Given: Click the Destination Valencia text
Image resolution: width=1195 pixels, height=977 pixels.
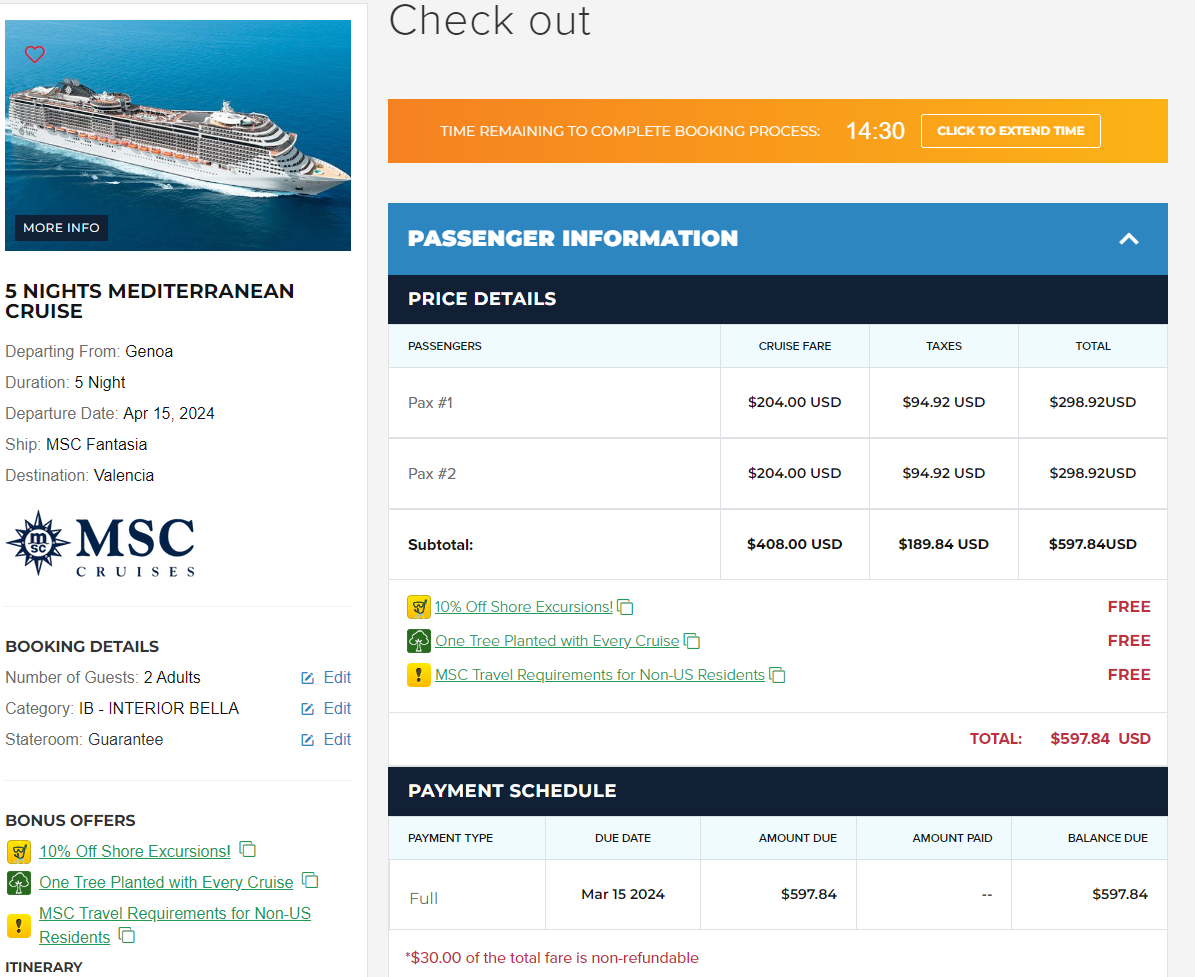Looking at the screenshot, I should 79,476.
